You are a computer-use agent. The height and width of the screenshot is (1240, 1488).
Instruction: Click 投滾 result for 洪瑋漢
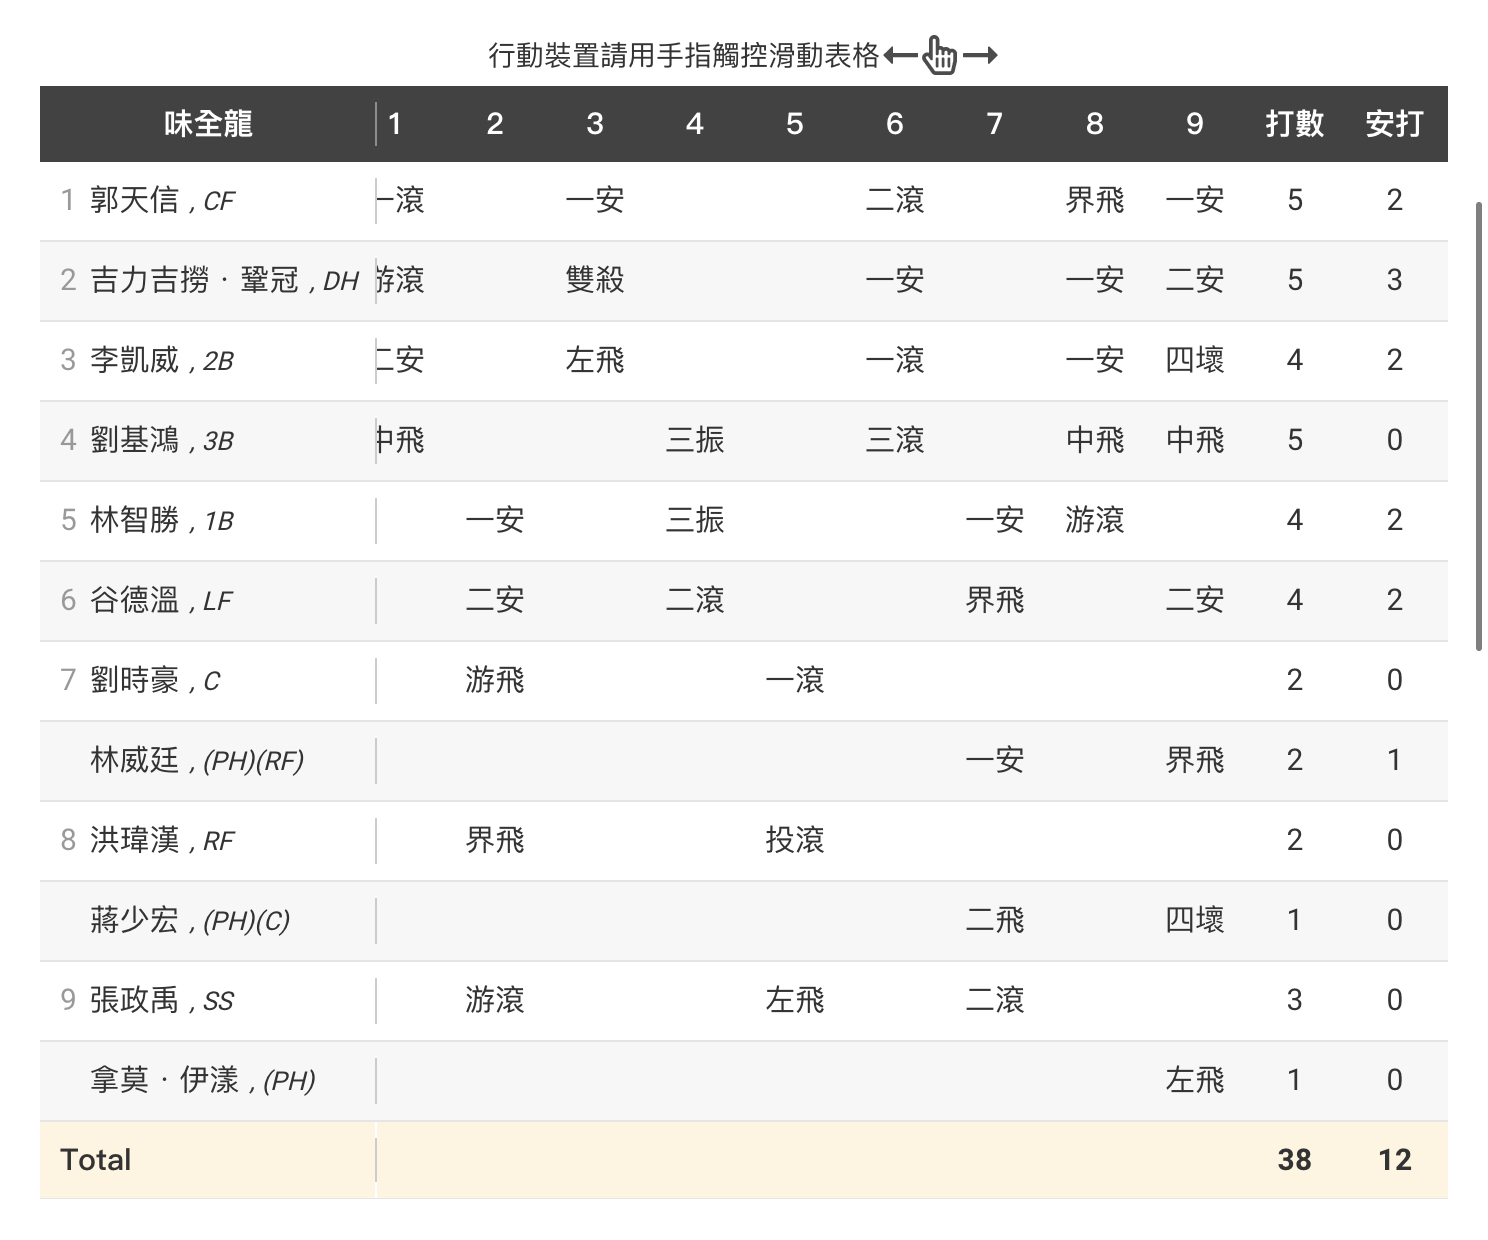(x=794, y=840)
